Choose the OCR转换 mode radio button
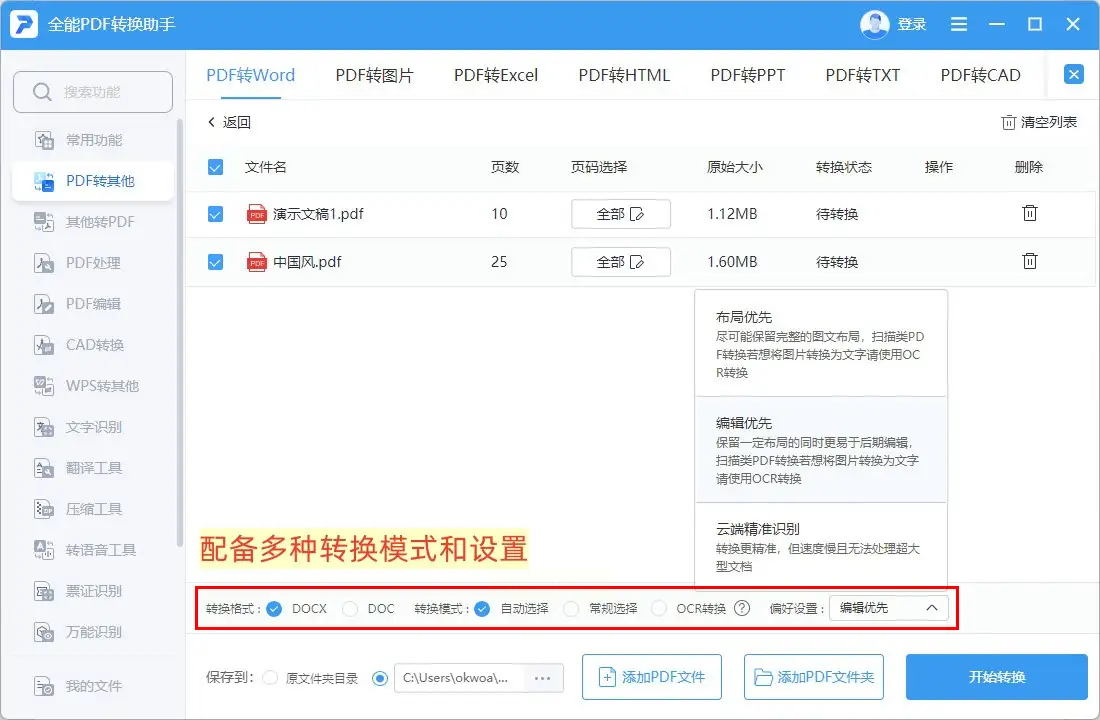Image resolution: width=1100 pixels, height=720 pixels. pyautogui.click(x=659, y=608)
